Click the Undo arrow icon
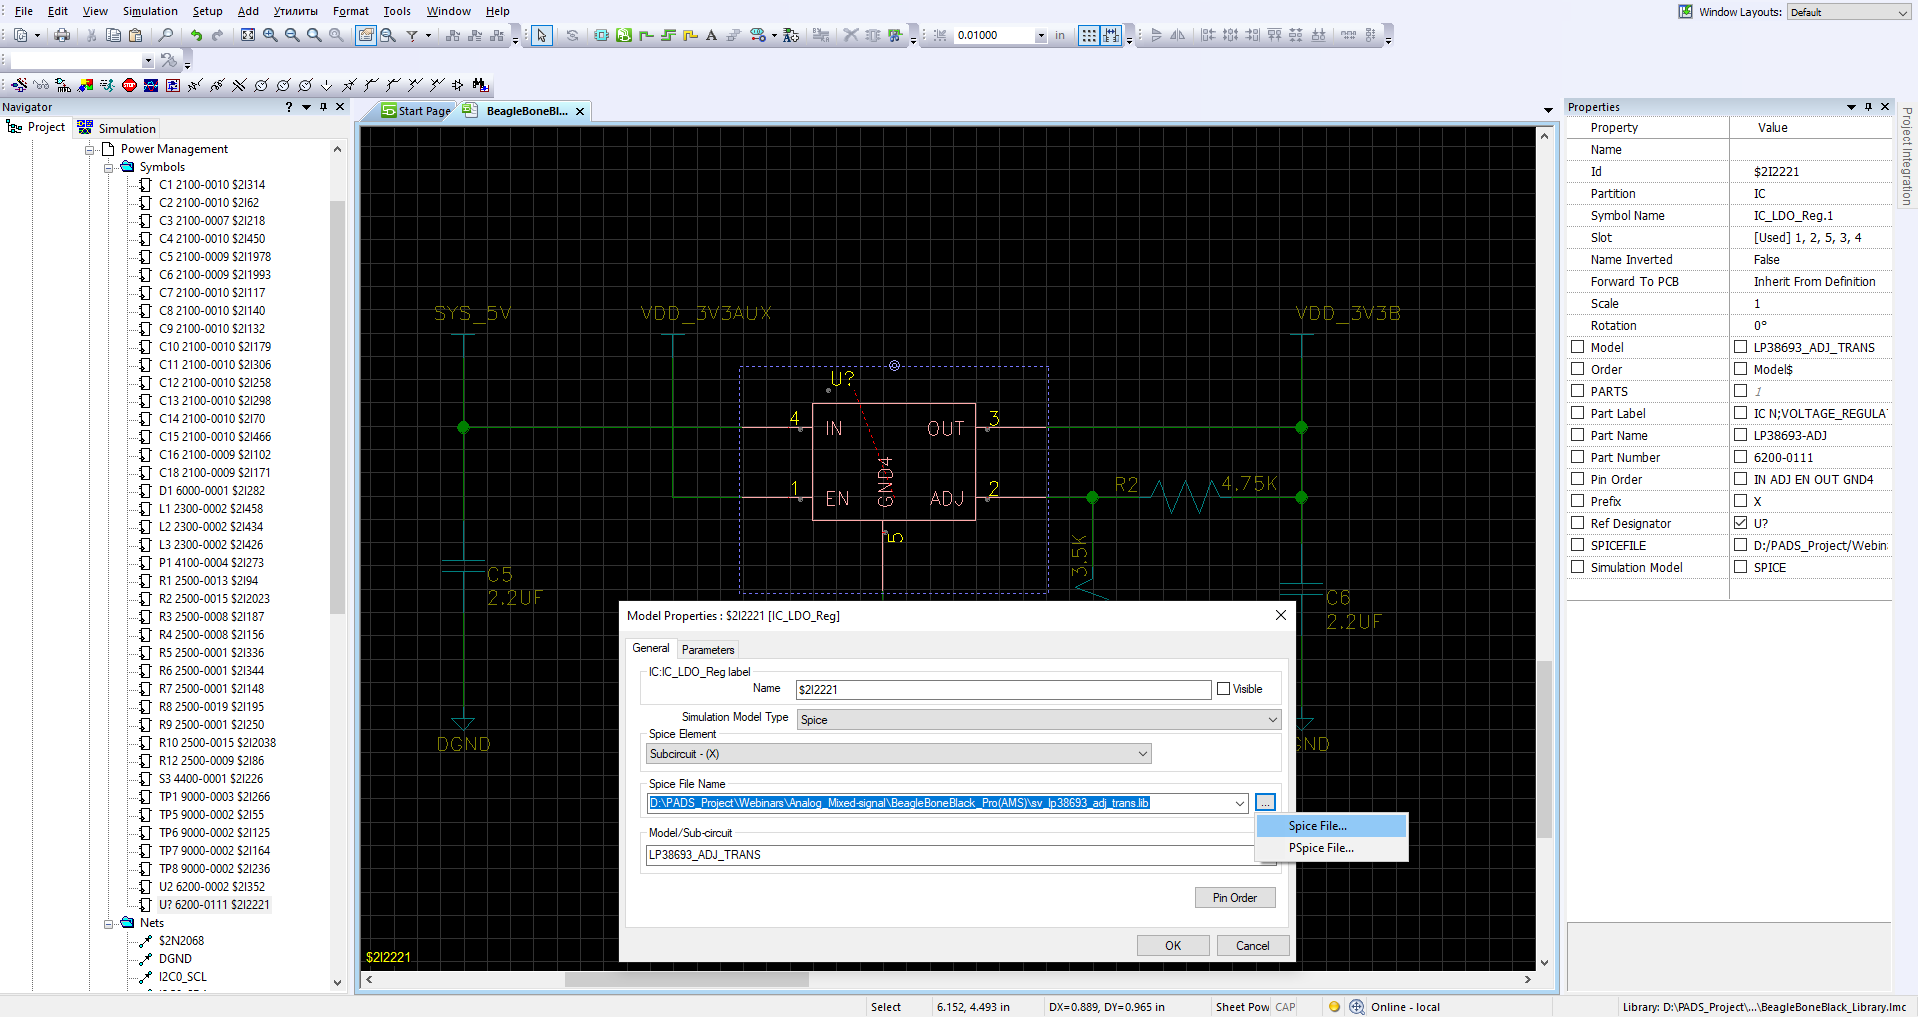 click(196, 35)
